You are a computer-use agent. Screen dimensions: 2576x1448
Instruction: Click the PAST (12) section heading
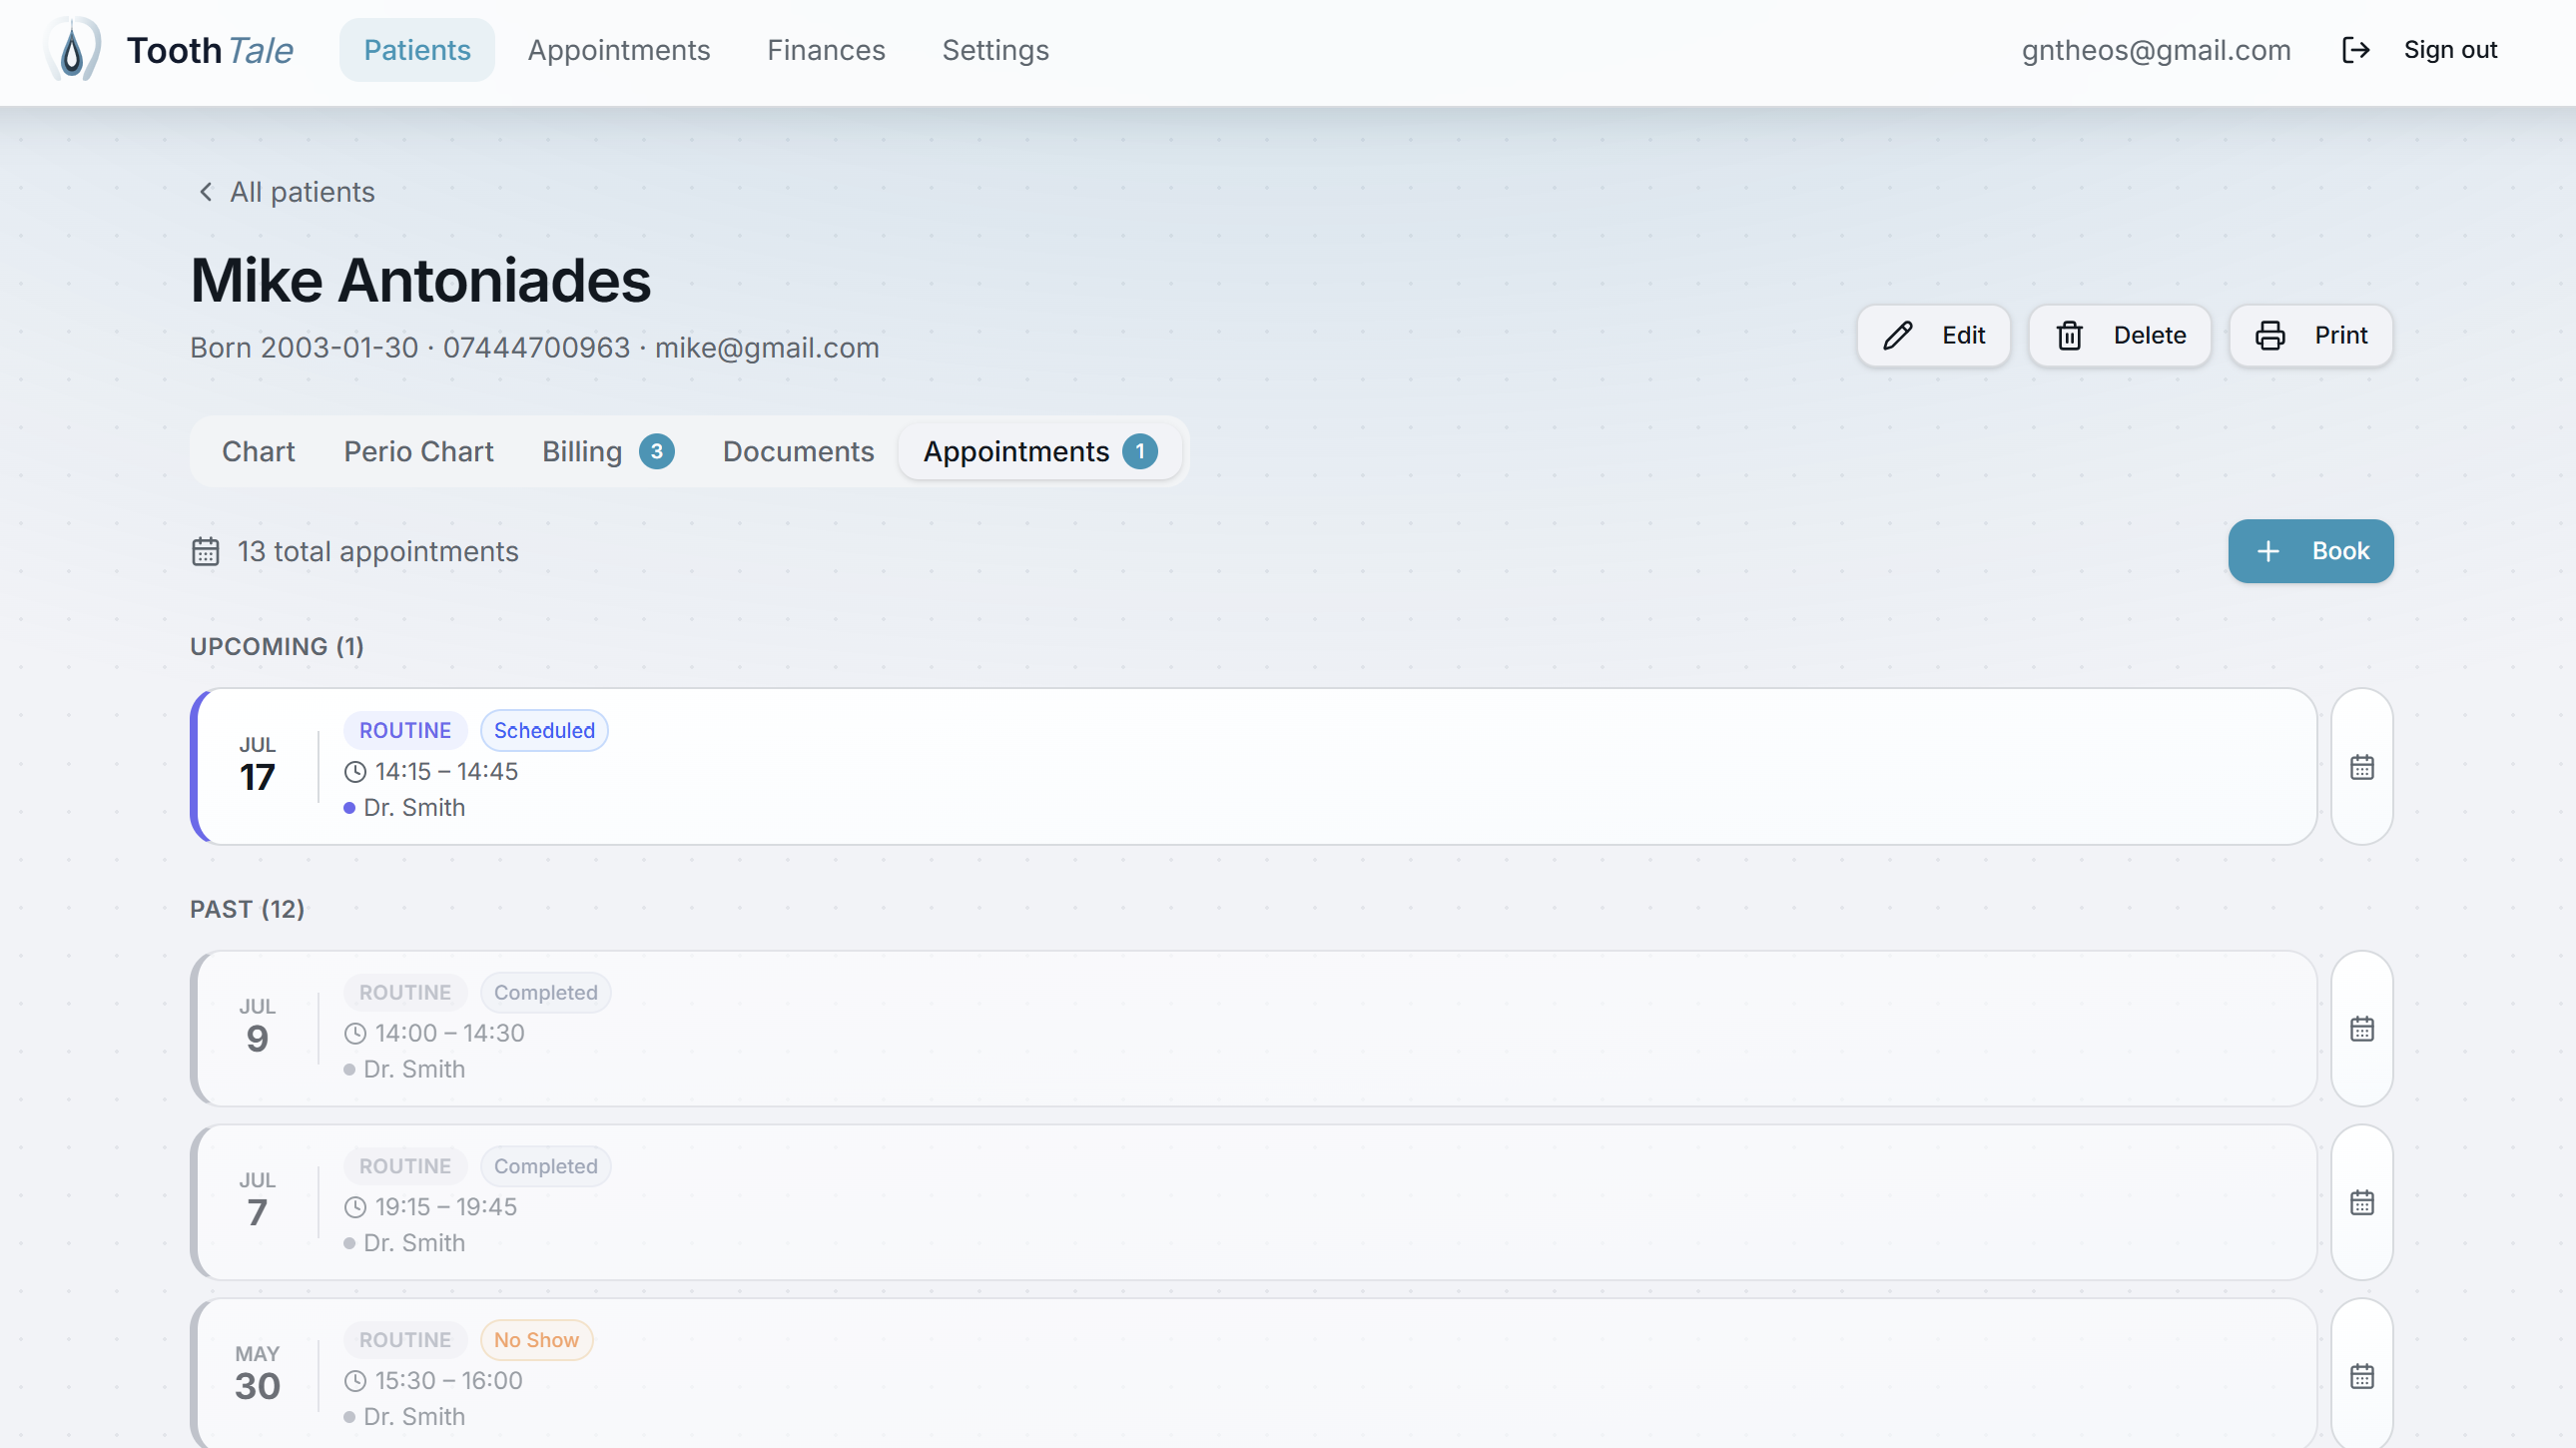(247, 910)
